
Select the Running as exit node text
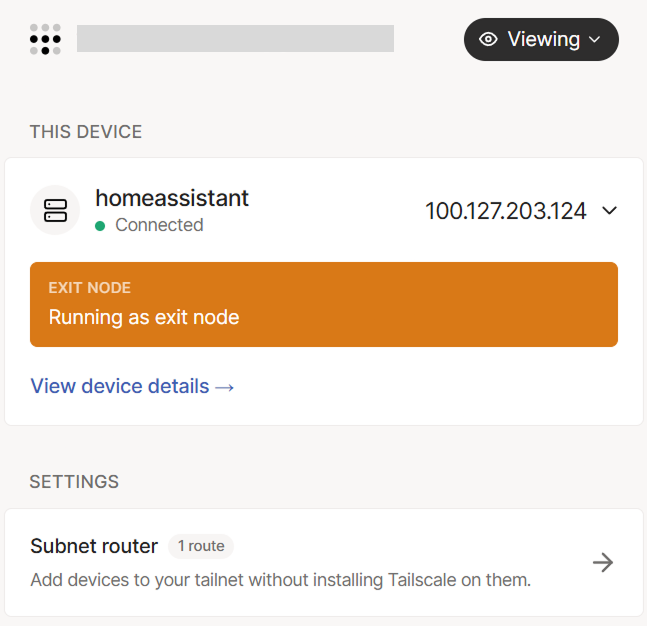point(144,318)
